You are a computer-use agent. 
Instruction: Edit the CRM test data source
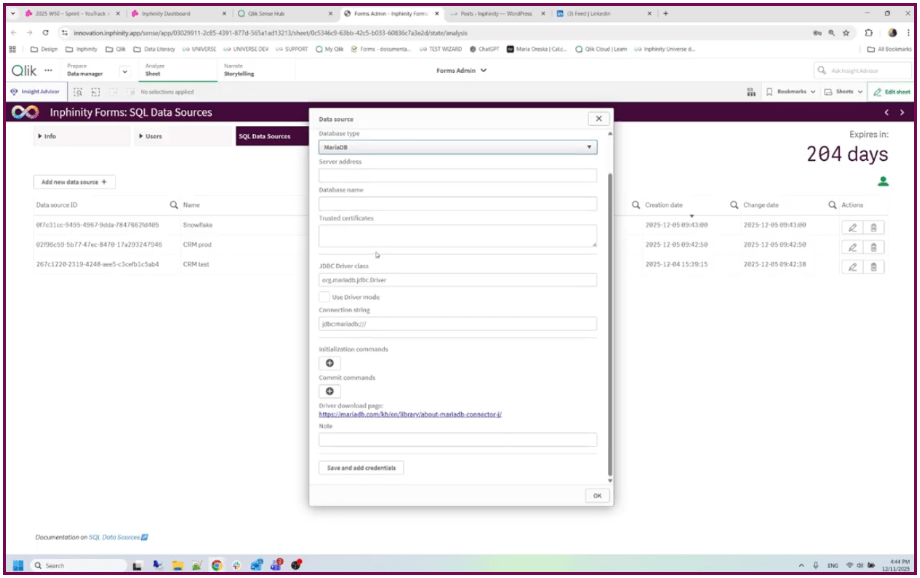pyautogui.click(x=853, y=267)
